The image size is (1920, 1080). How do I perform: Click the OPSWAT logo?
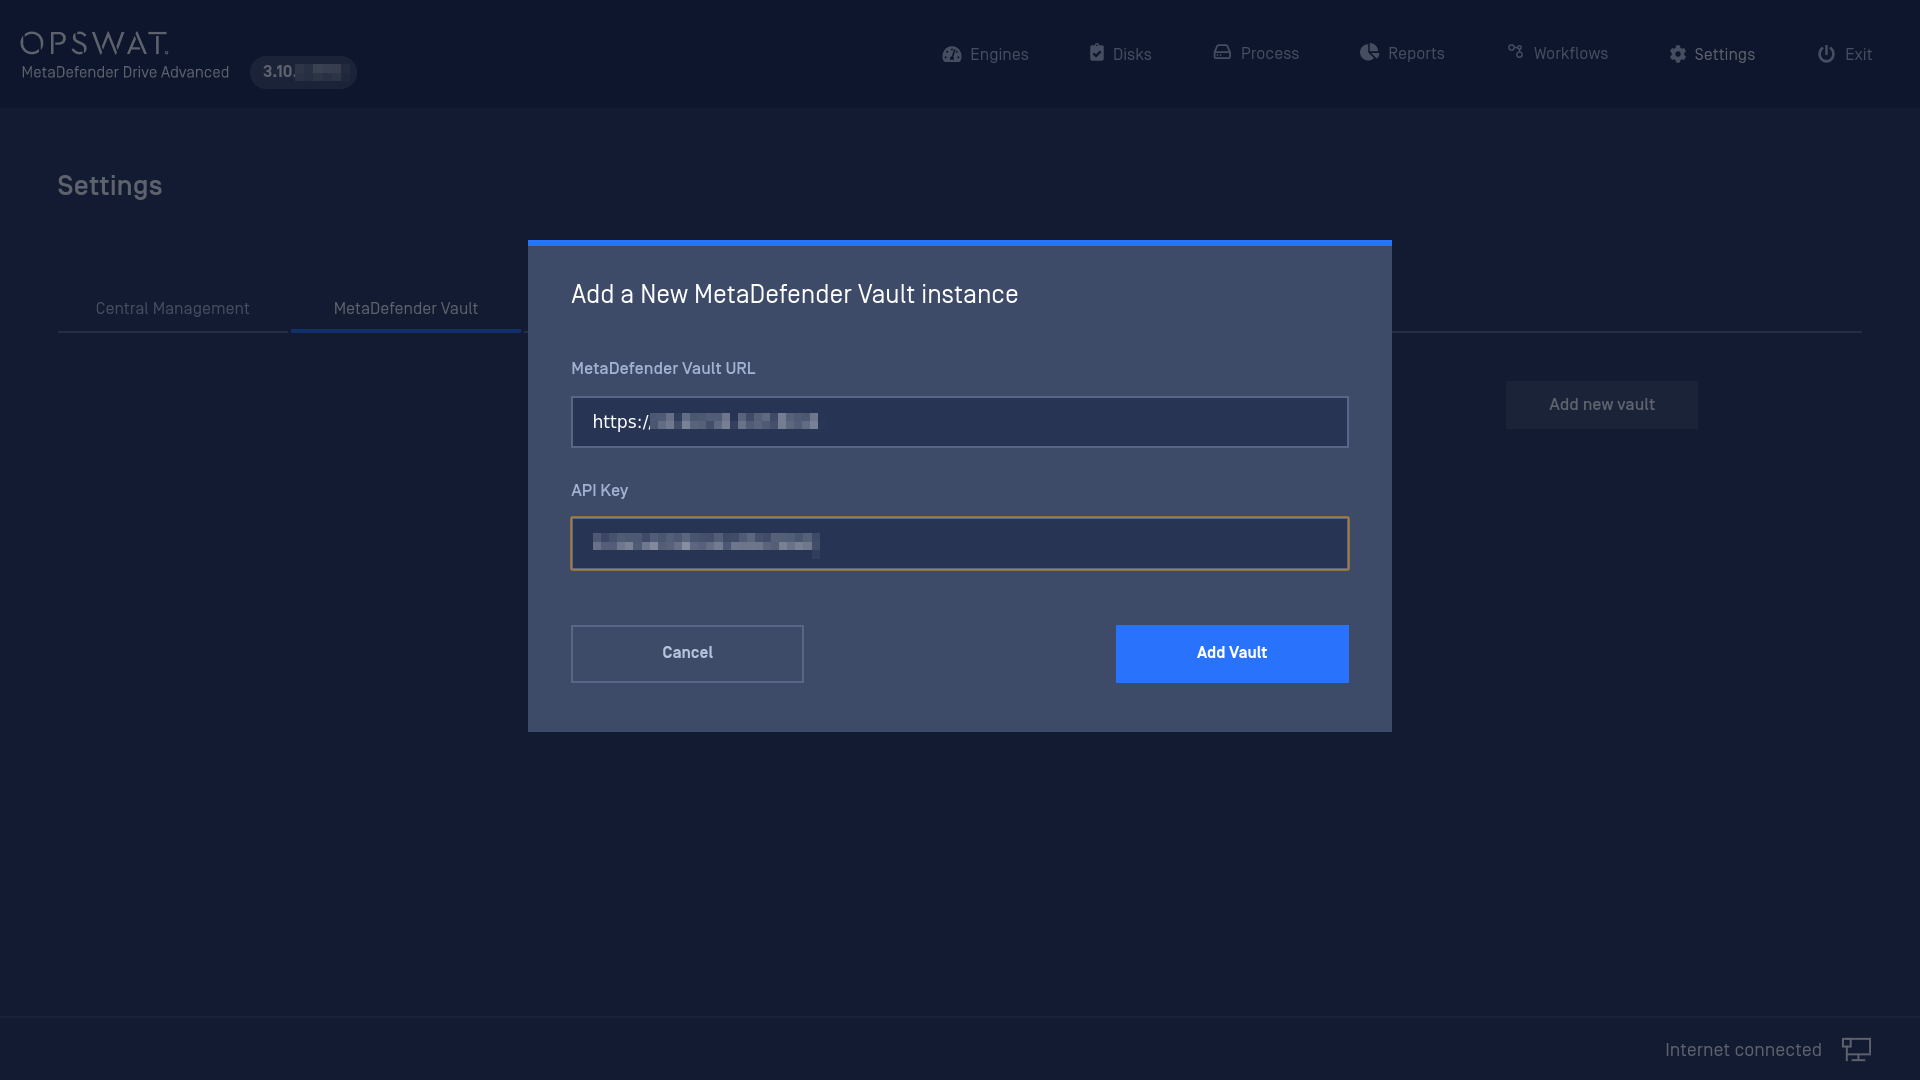click(95, 43)
